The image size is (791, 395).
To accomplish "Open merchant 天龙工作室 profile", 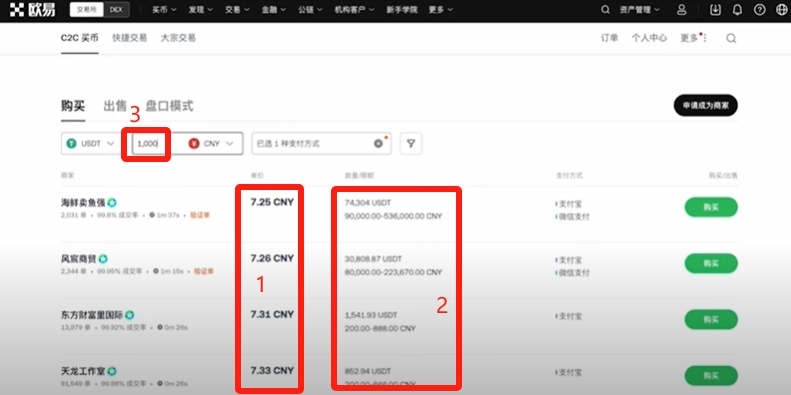I will point(83,371).
